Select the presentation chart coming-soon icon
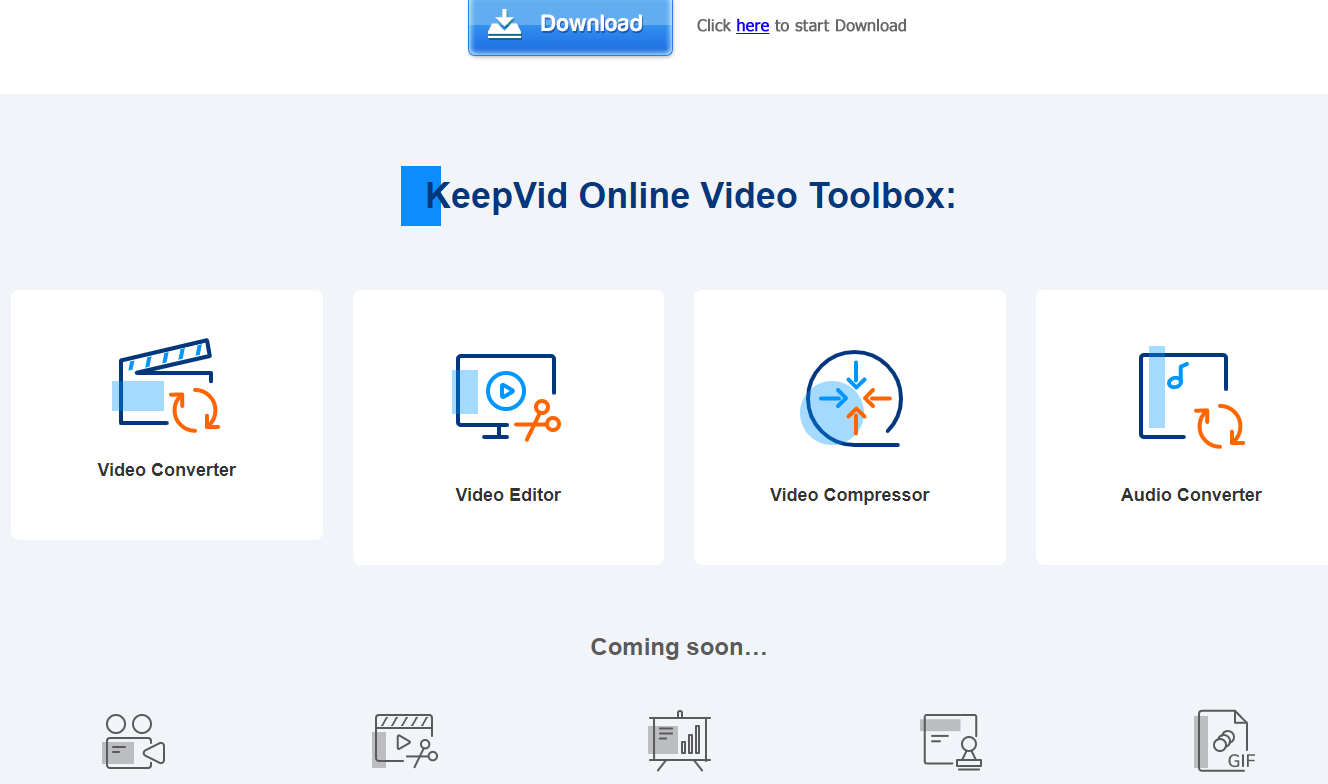This screenshot has height=784, width=1328. [x=679, y=740]
